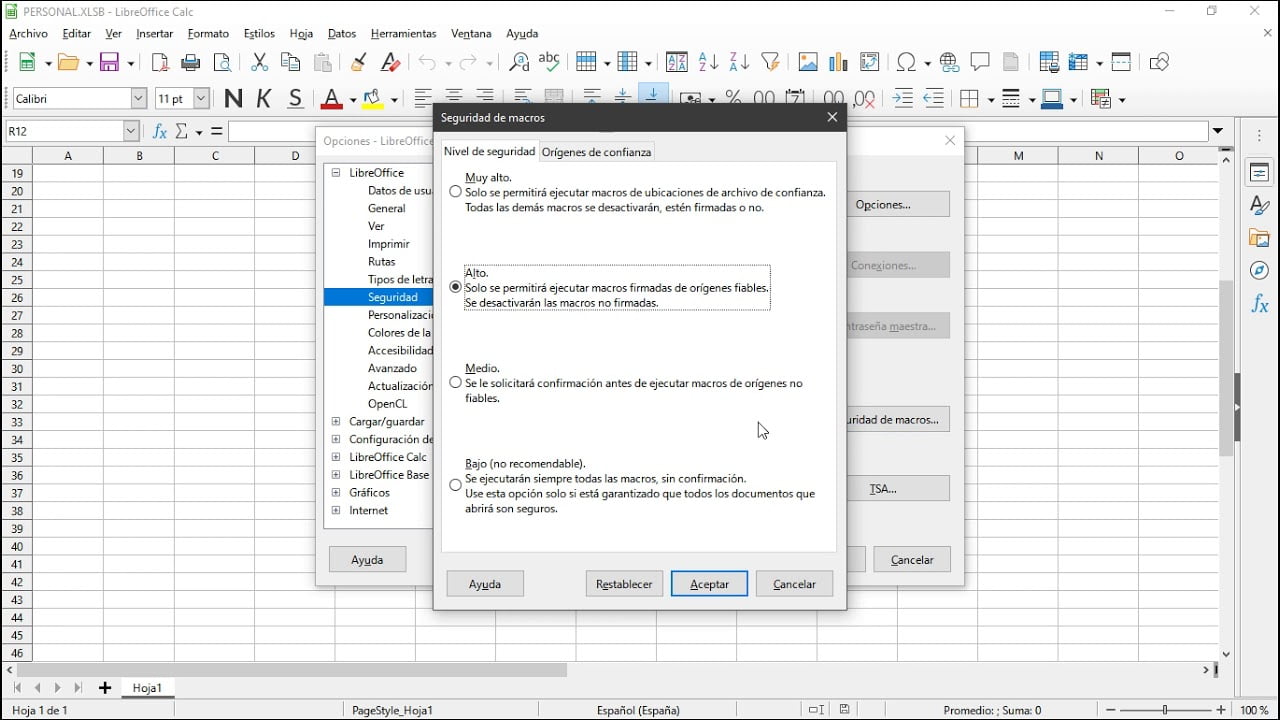Click Ayuda in Seguridad de macros dialog
The image size is (1280, 720).
(x=485, y=584)
